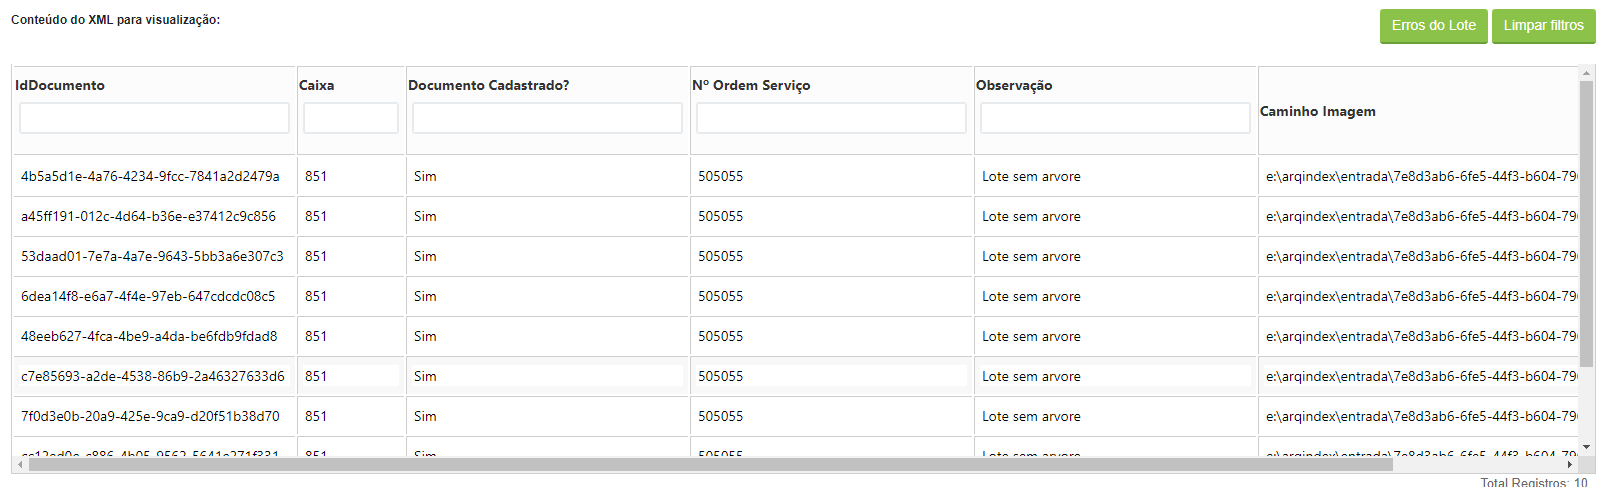
Task: Click the Nº Ordem Serviço filter field
Action: click(831, 118)
